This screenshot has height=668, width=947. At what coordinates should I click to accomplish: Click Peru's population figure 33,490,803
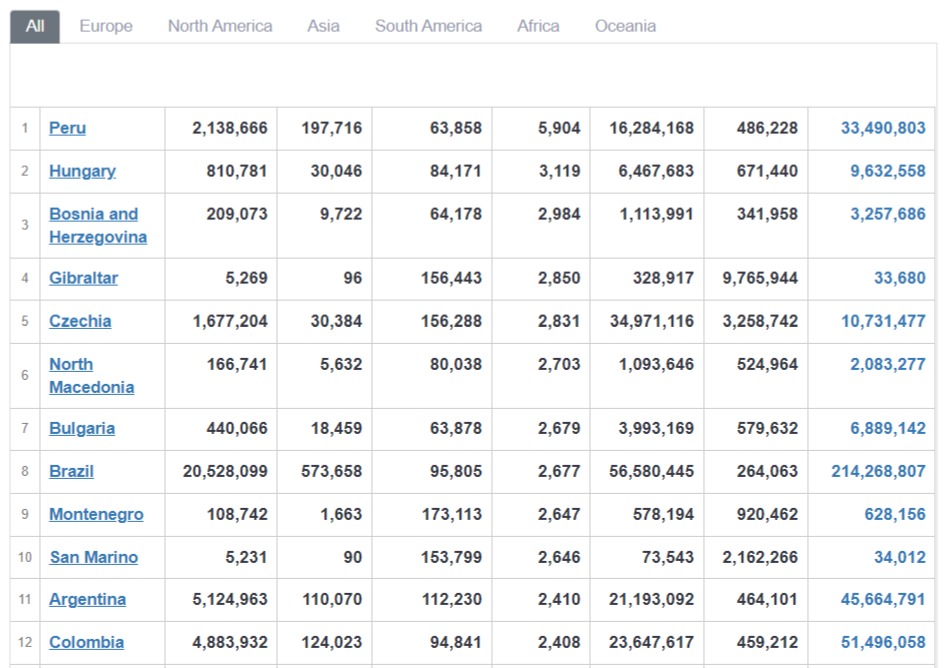coord(883,128)
